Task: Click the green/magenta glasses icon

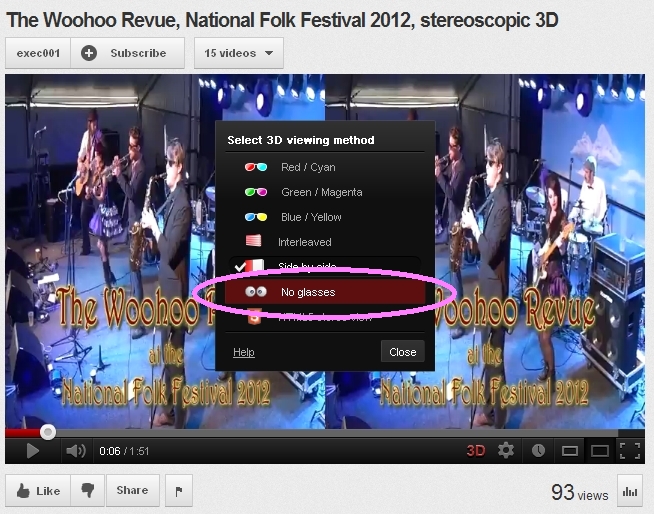Action: (256, 192)
